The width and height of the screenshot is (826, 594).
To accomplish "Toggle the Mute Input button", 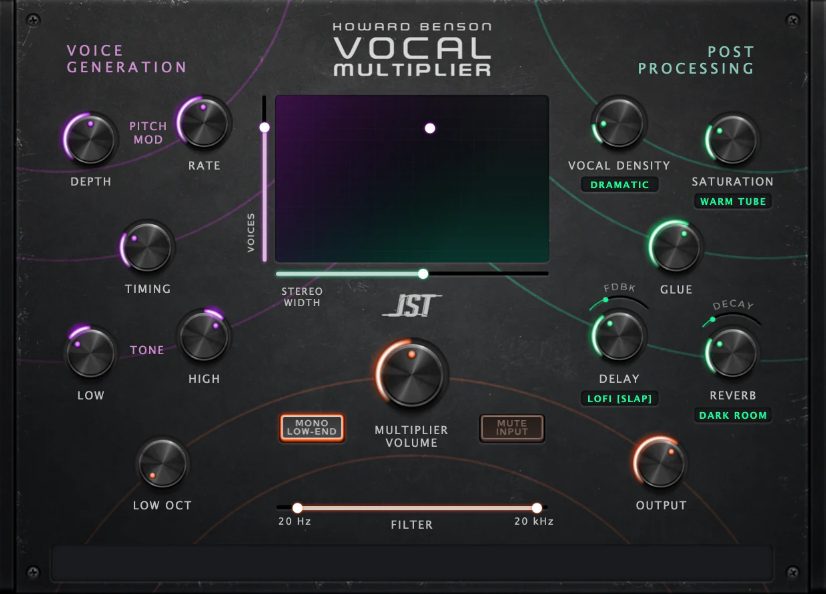I will point(512,428).
